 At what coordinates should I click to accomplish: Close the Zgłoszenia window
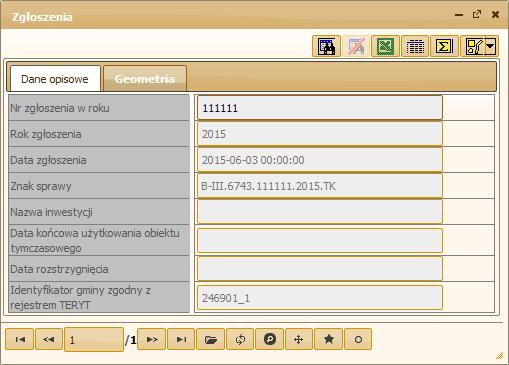pyautogui.click(x=495, y=14)
